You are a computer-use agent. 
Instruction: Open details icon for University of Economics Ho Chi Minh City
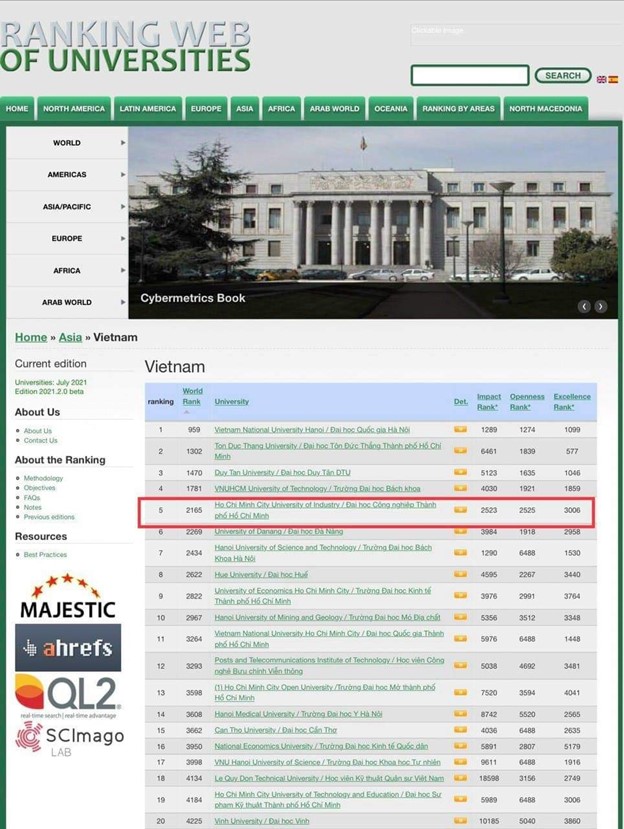[460, 595]
